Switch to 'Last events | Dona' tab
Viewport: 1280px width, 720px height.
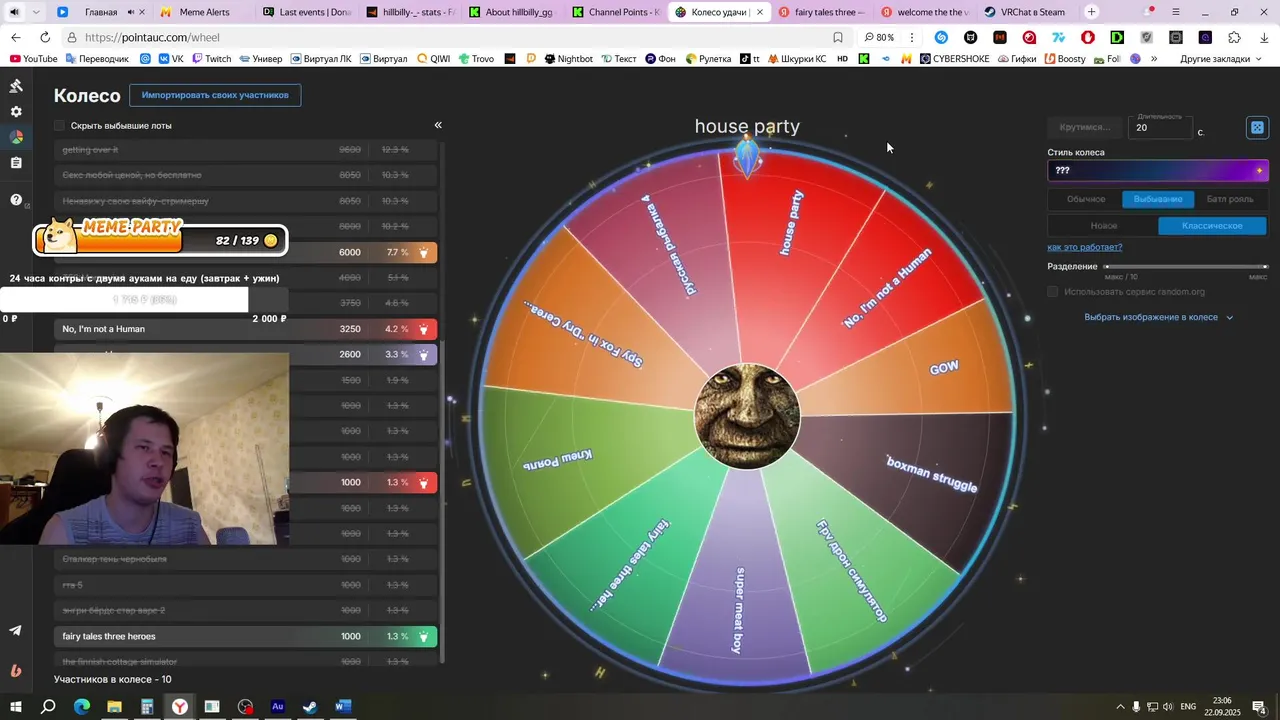[305, 12]
